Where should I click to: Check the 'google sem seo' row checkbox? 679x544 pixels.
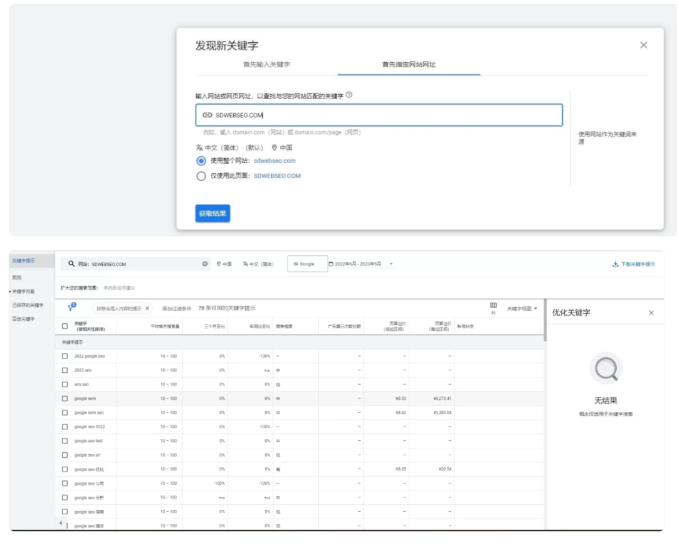click(x=65, y=413)
